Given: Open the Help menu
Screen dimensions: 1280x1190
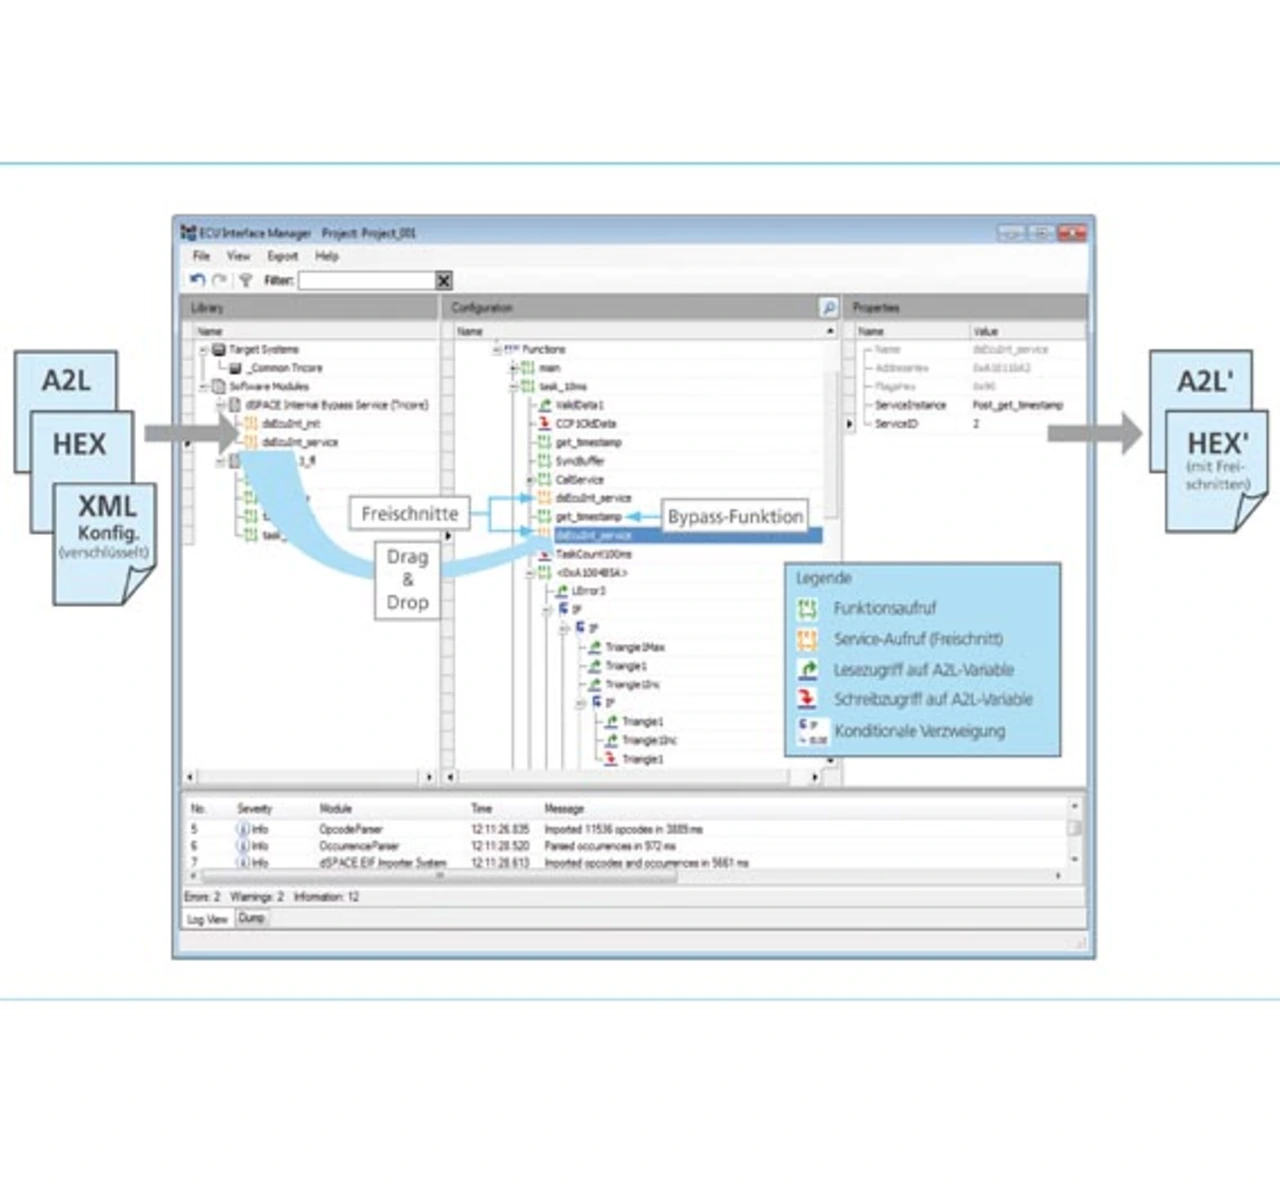Looking at the screenshot, I should pos(327,257).
